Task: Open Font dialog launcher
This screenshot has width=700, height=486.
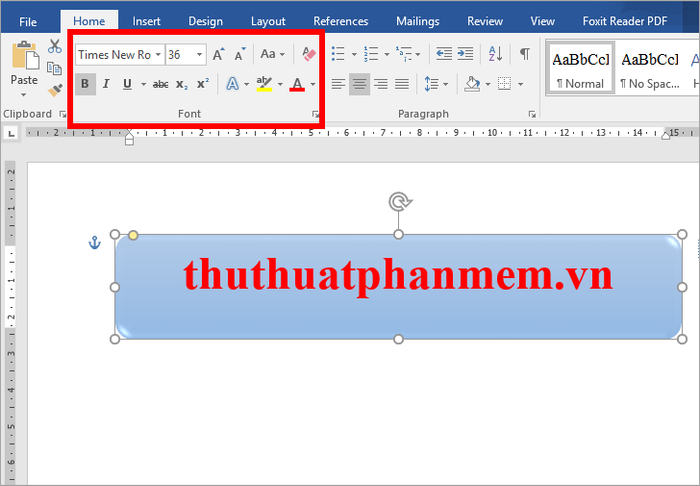Action: coord(316,114)
